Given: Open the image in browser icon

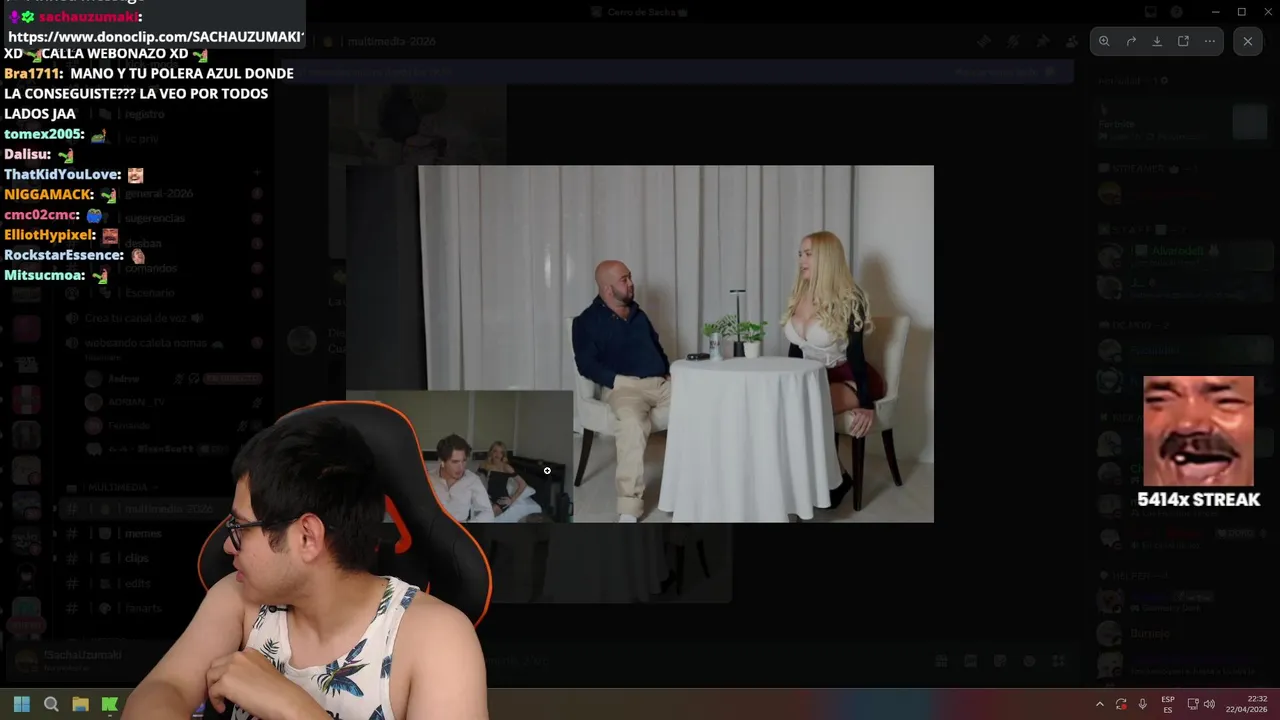Looking at the screenshot, I should point(1183,41).
